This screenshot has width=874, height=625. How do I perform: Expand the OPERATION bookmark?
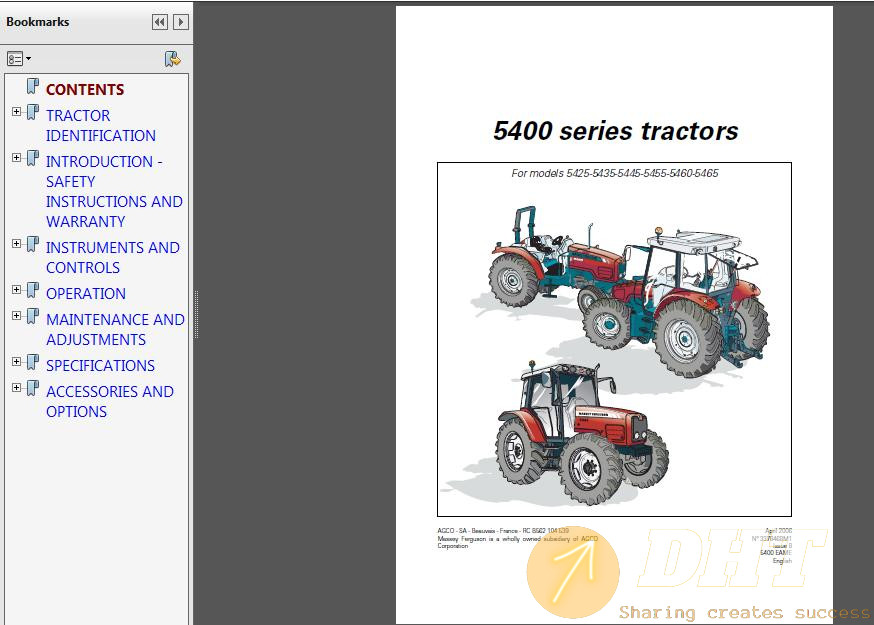(17, 290)
